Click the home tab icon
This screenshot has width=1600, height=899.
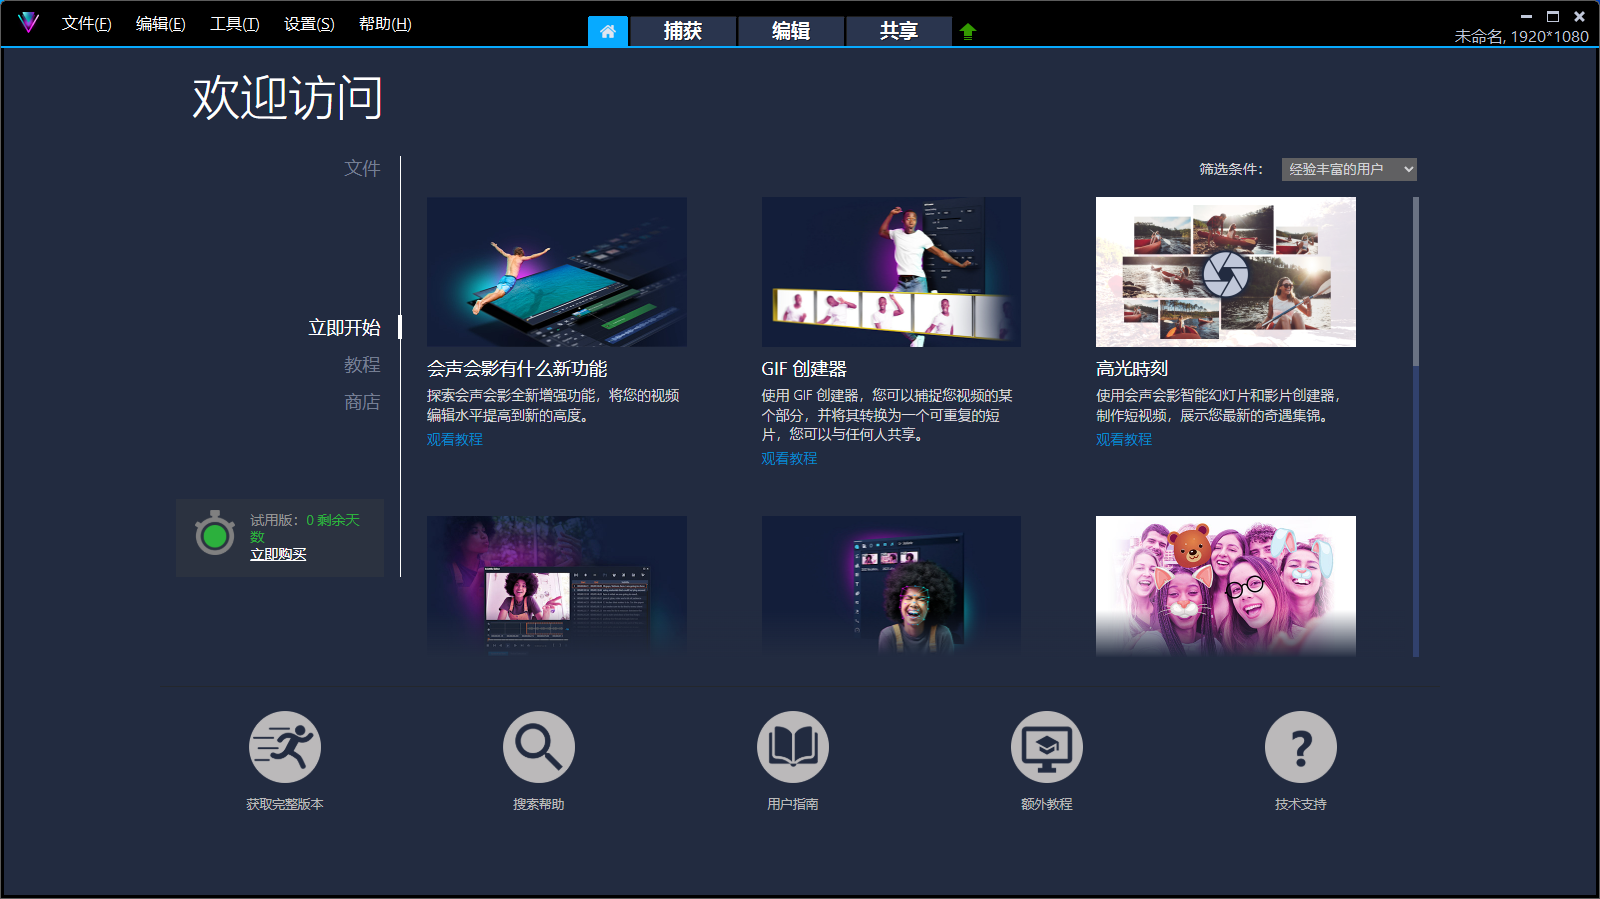pos(608,31)
